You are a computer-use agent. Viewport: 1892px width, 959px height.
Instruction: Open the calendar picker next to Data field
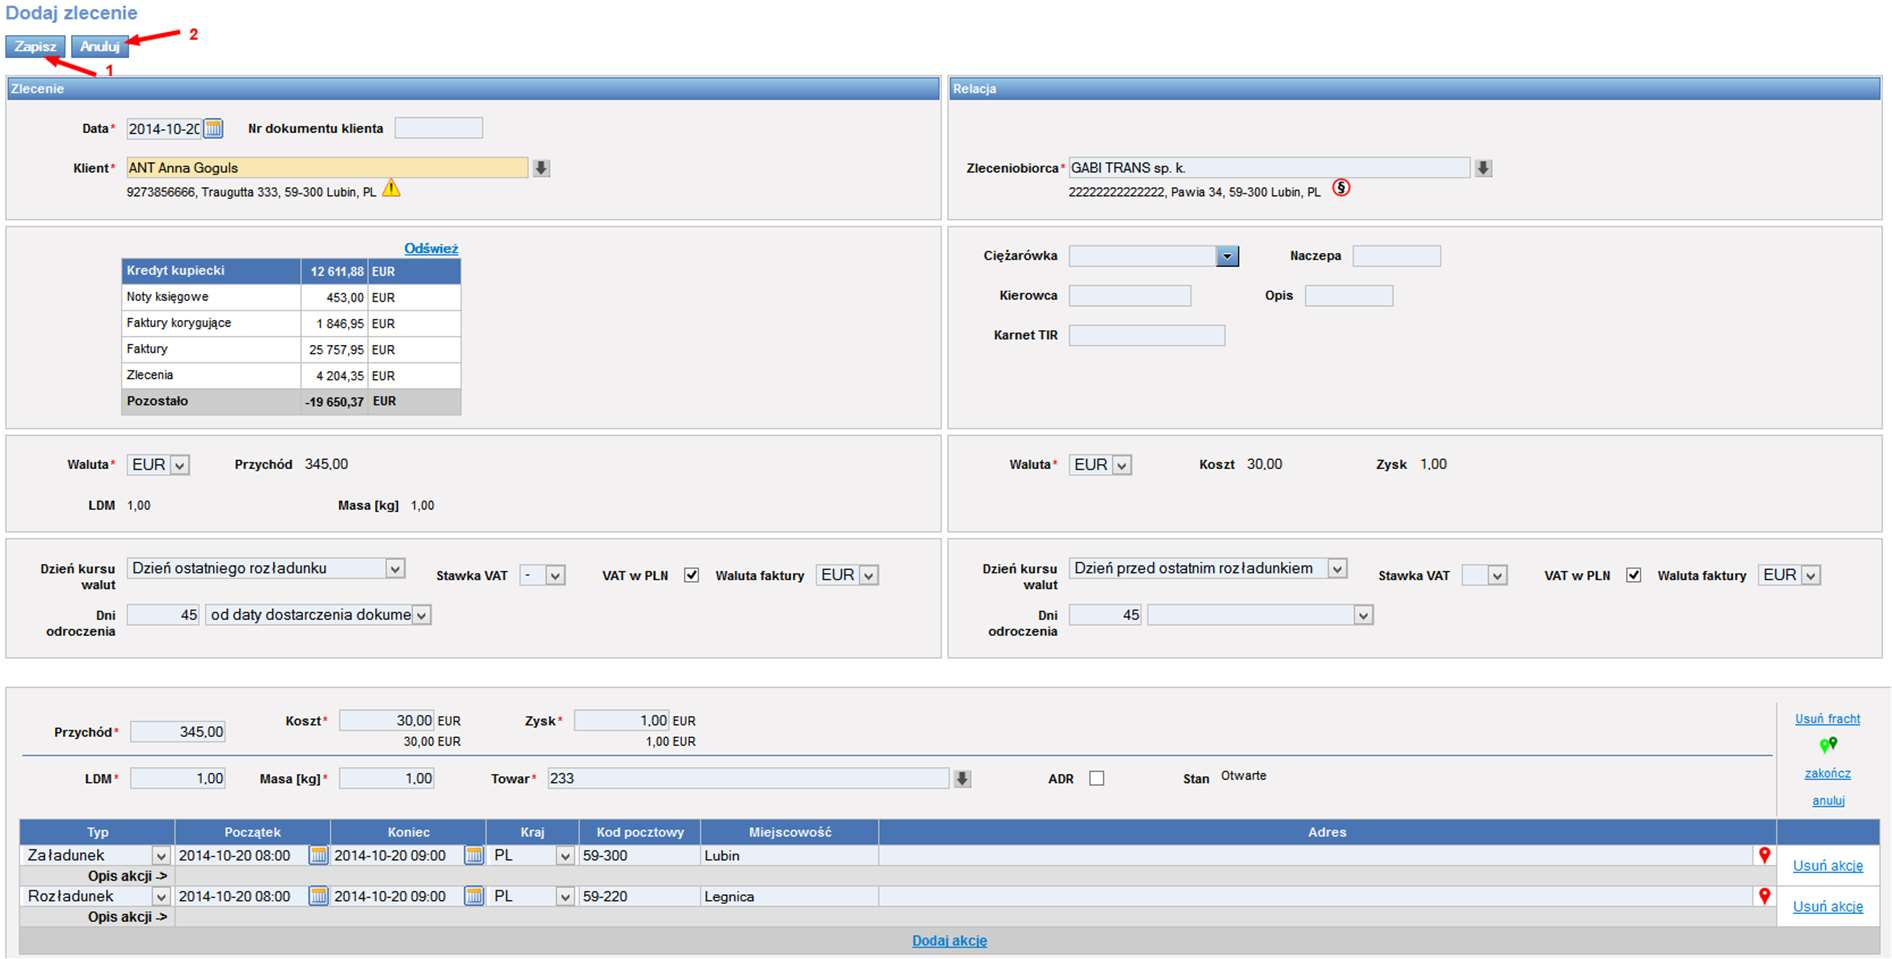[213, 128]
